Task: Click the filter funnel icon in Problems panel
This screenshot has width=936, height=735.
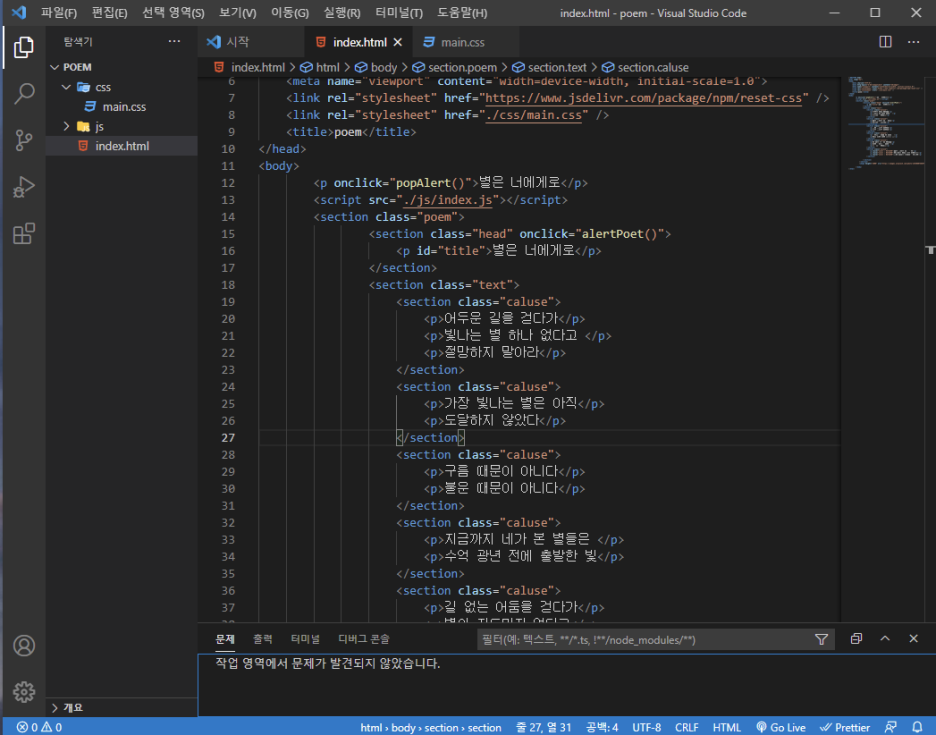Action: [821, 639]
